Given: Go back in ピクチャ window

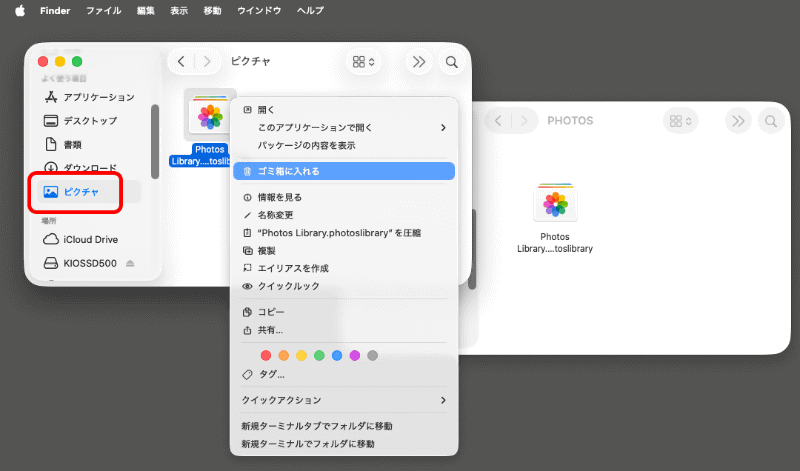Looking at the screenshot, I should (x=181, y=62).
